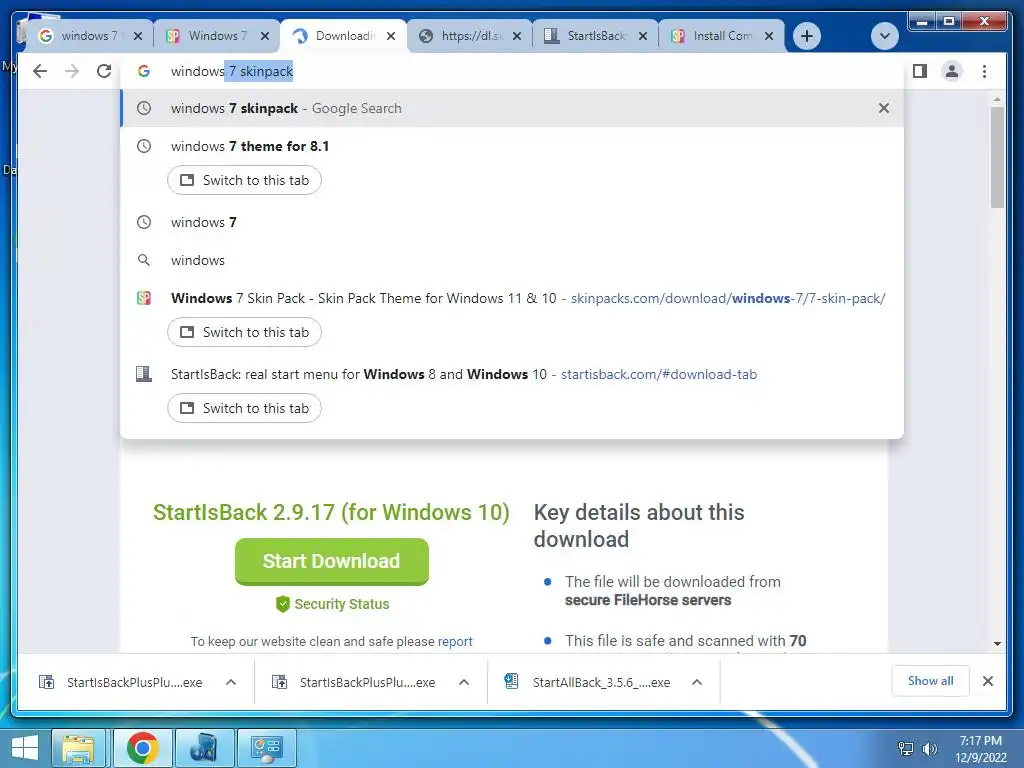Viewport: 1024px width, 768px height.
Task: Close the Downloading tab
Action: 391,36
